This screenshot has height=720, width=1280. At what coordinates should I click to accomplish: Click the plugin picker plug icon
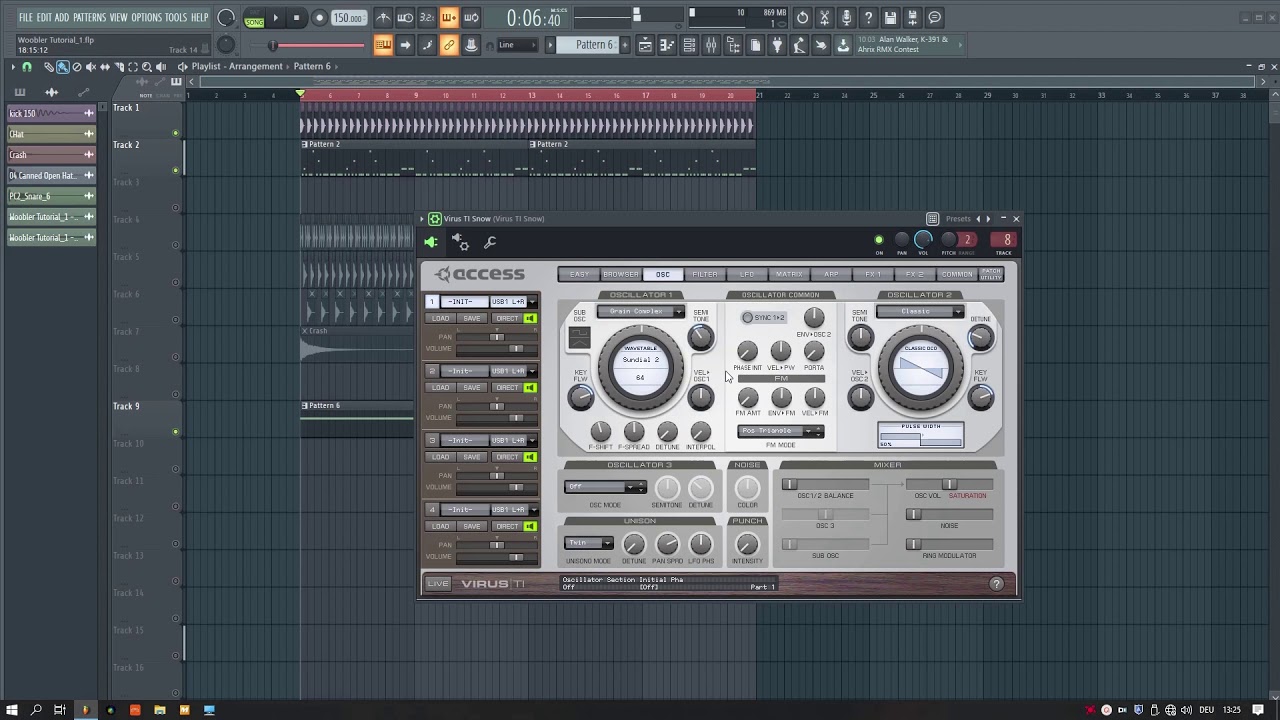tap(777, 45)
